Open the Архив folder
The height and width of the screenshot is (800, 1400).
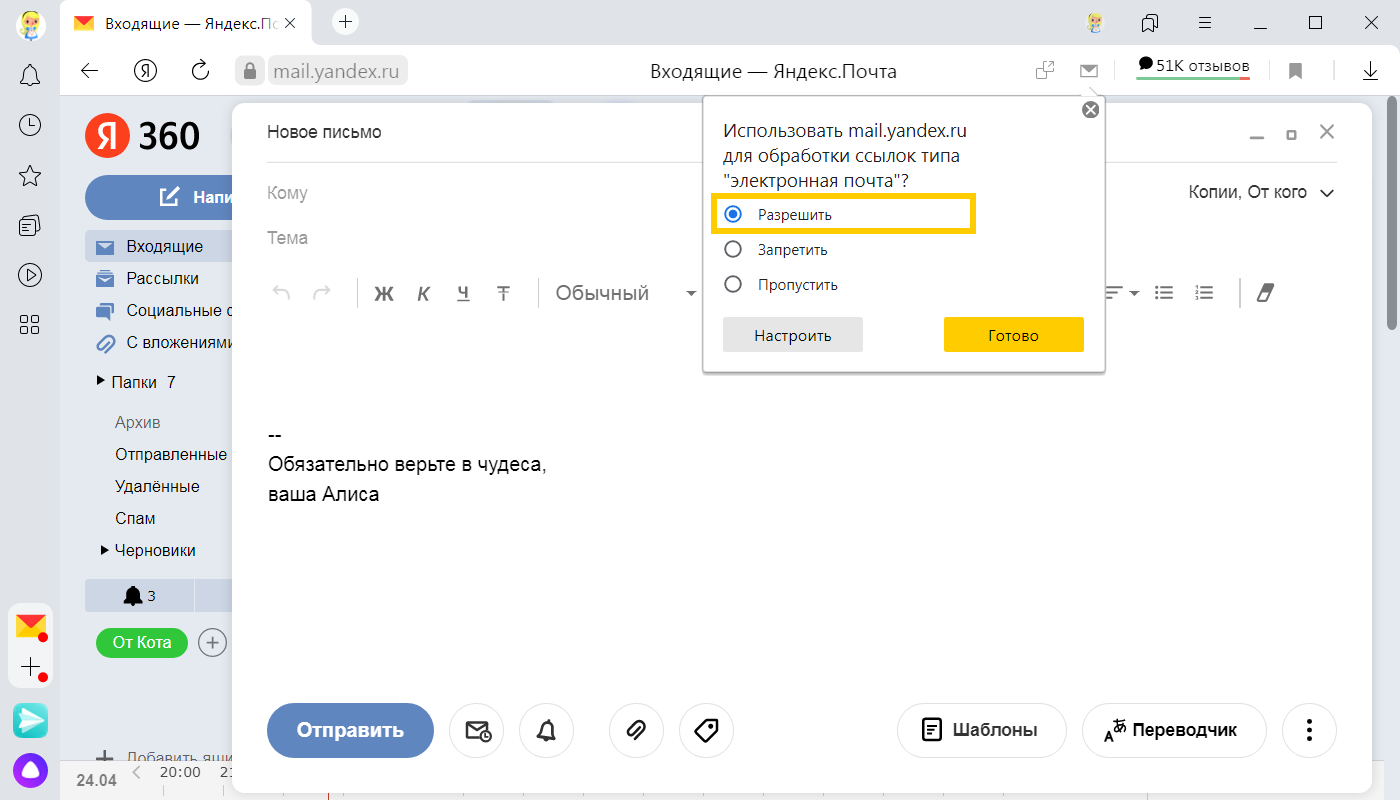[x=138, y=422]
